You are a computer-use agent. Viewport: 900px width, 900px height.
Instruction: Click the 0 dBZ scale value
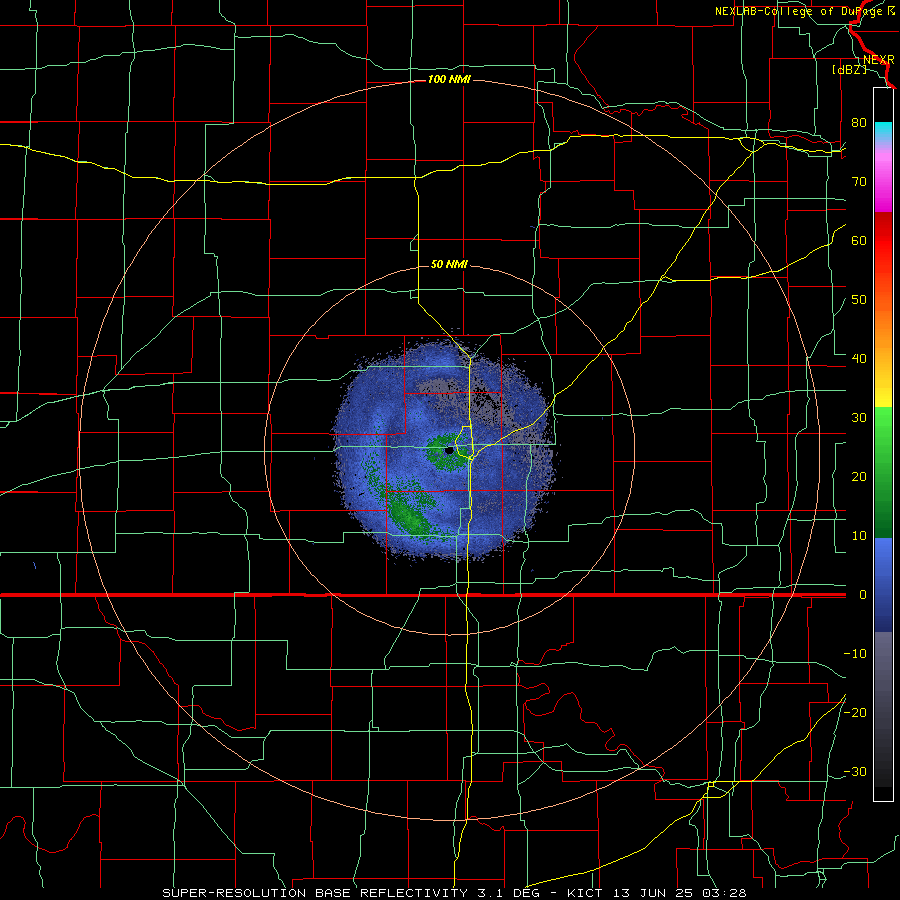click(863, 595)
